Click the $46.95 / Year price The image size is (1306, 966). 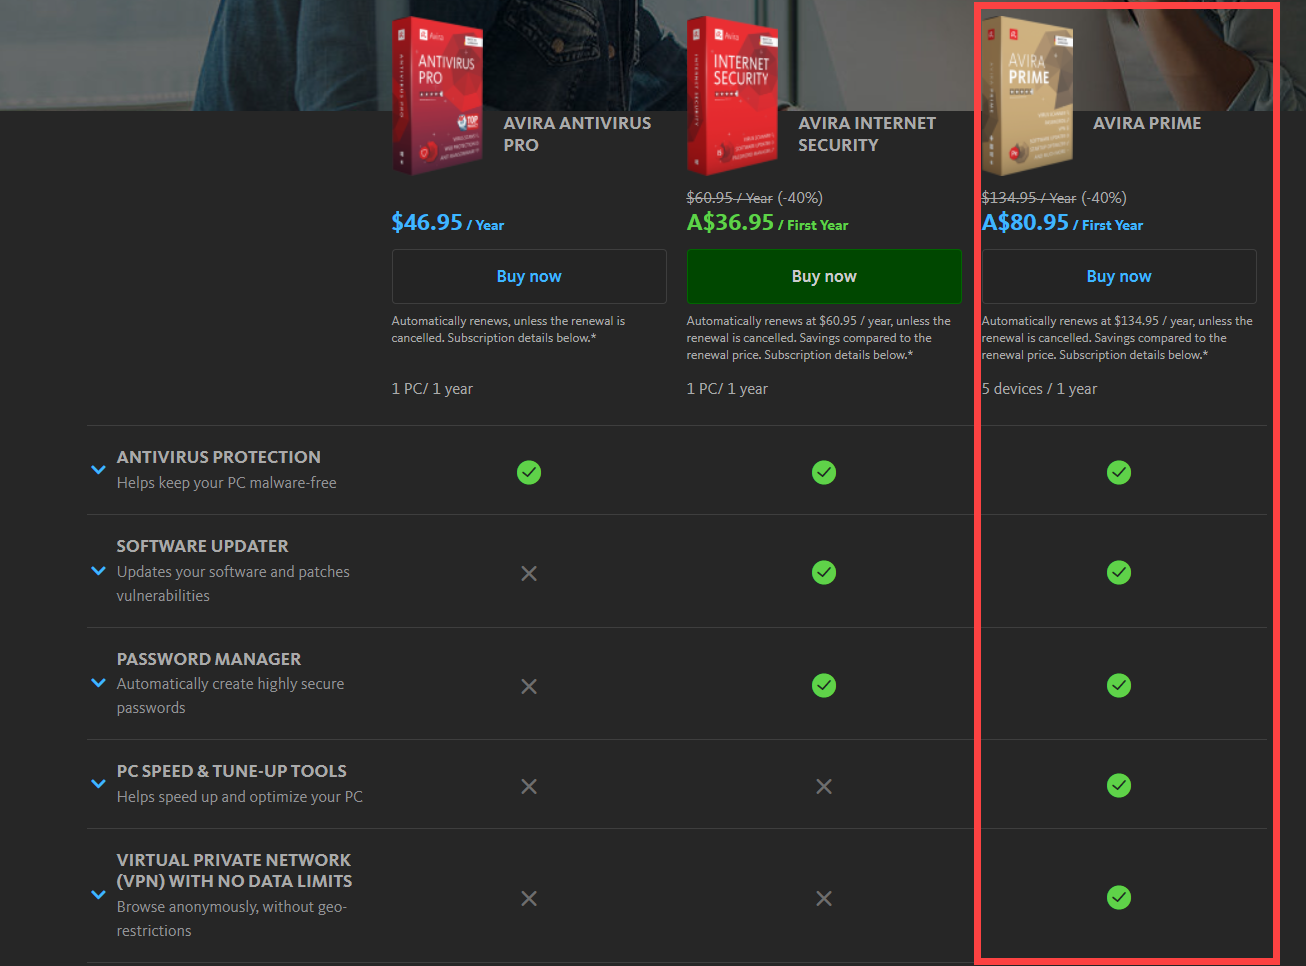448,222
